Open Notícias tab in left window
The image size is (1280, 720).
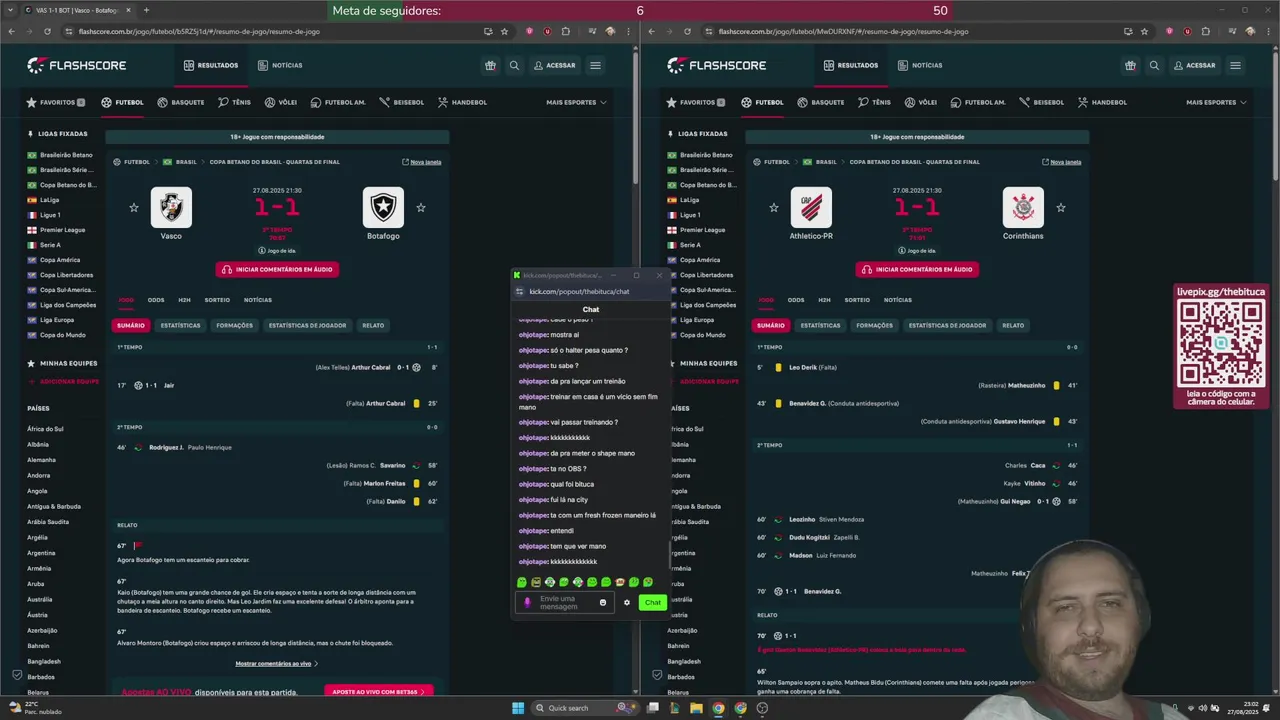pyautogui.click(x=280, y=65)
